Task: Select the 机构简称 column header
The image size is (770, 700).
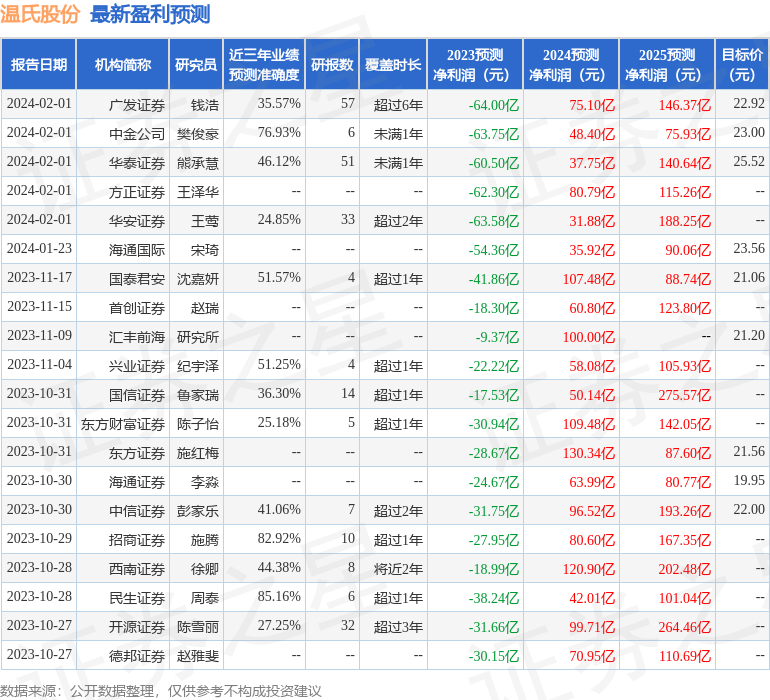Action: click(123, 64)
